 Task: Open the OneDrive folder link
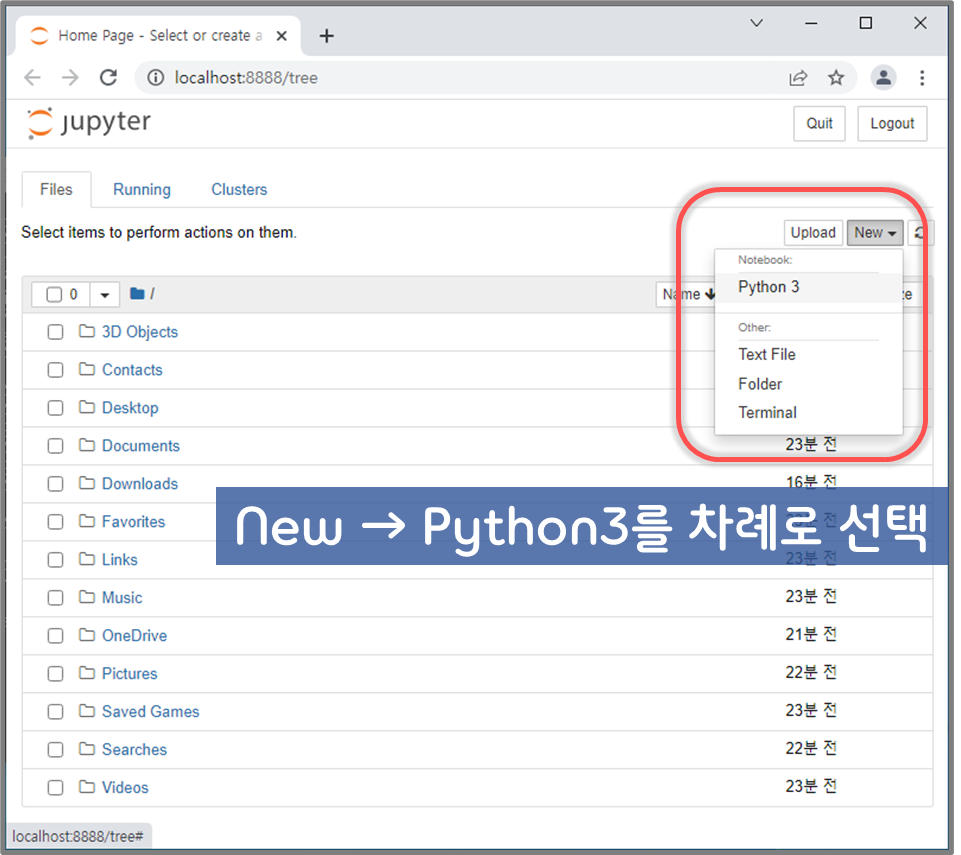coord(134,635)
